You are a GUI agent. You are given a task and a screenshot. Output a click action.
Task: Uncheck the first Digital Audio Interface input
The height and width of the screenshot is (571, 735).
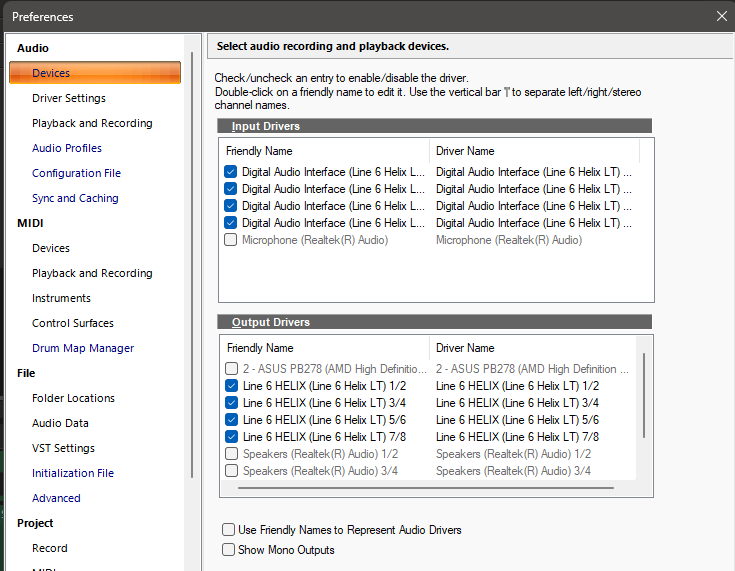point(231,172)
